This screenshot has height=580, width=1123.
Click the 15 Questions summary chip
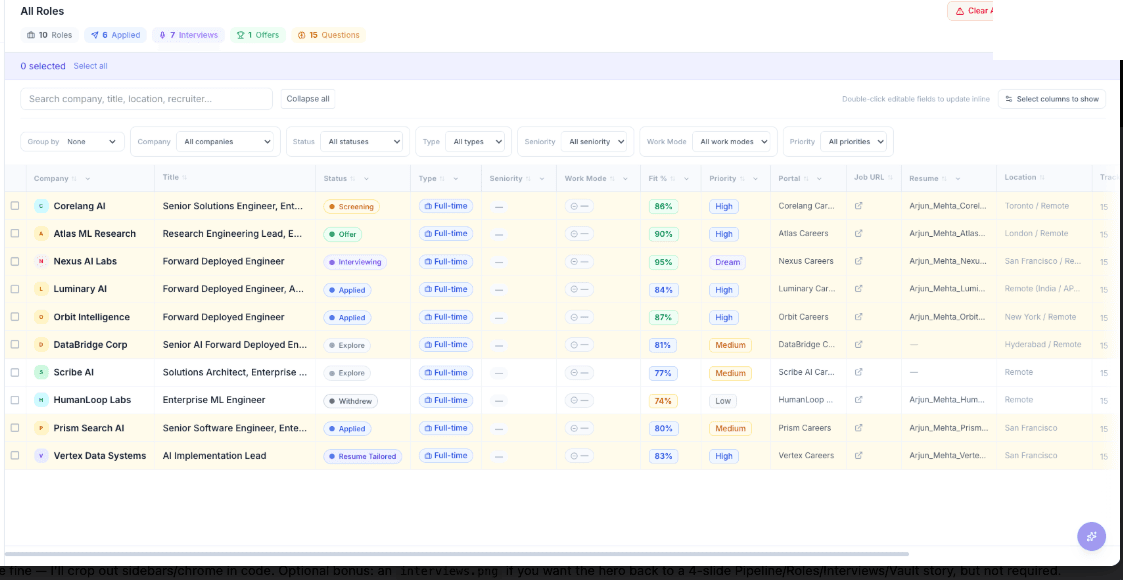click(328, 35)
